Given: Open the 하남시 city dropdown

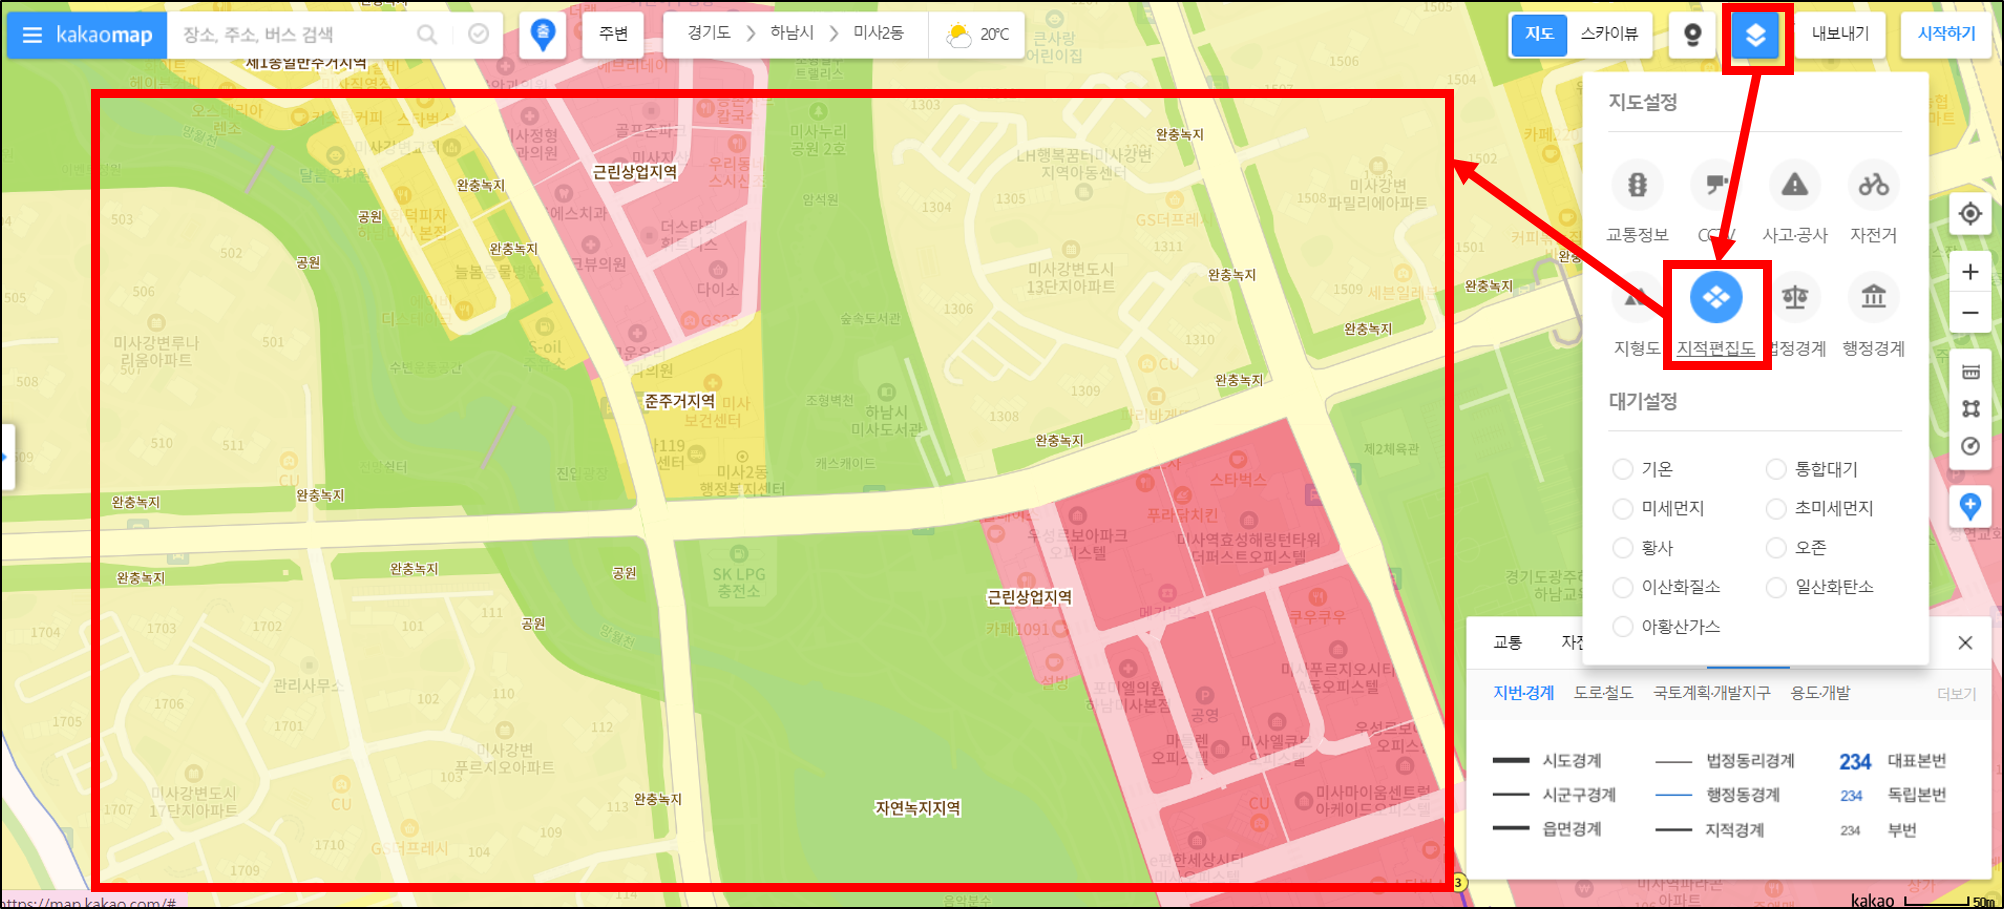Looking at the screenshot, I should [792, 33].
